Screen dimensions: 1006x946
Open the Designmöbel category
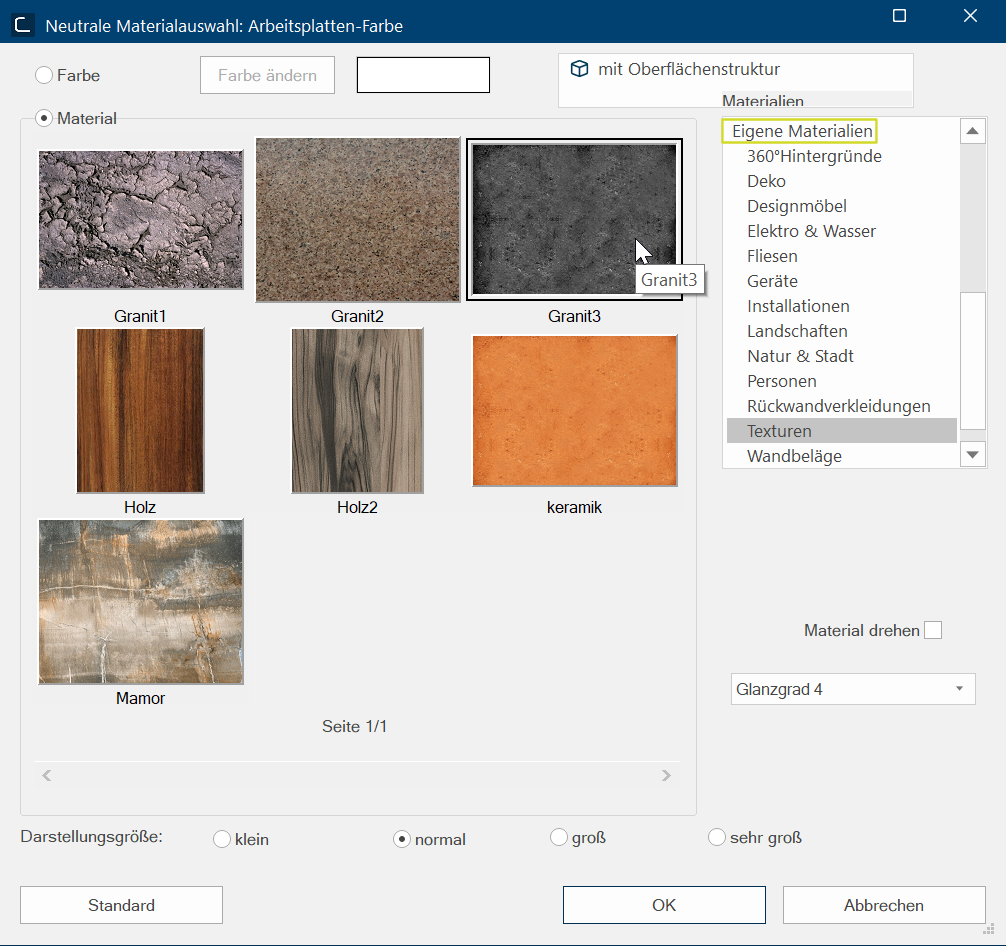click(x=797, y=206)
